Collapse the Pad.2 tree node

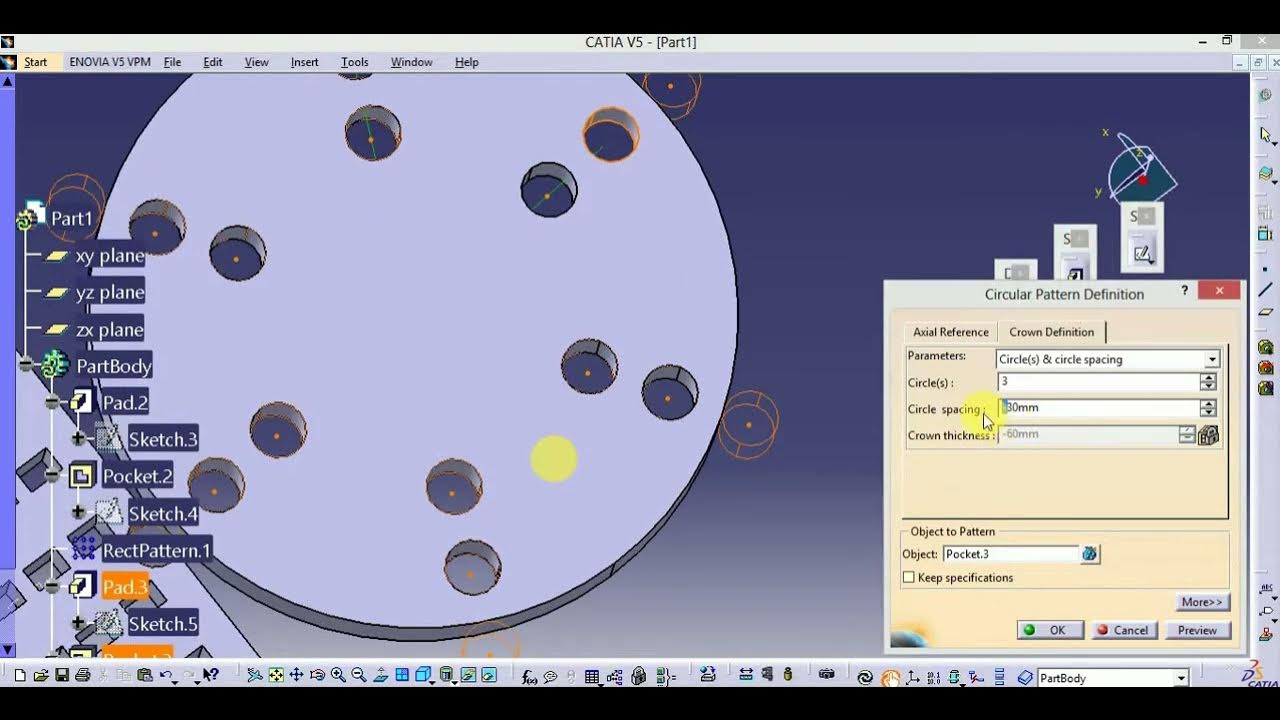coord(52,403)
